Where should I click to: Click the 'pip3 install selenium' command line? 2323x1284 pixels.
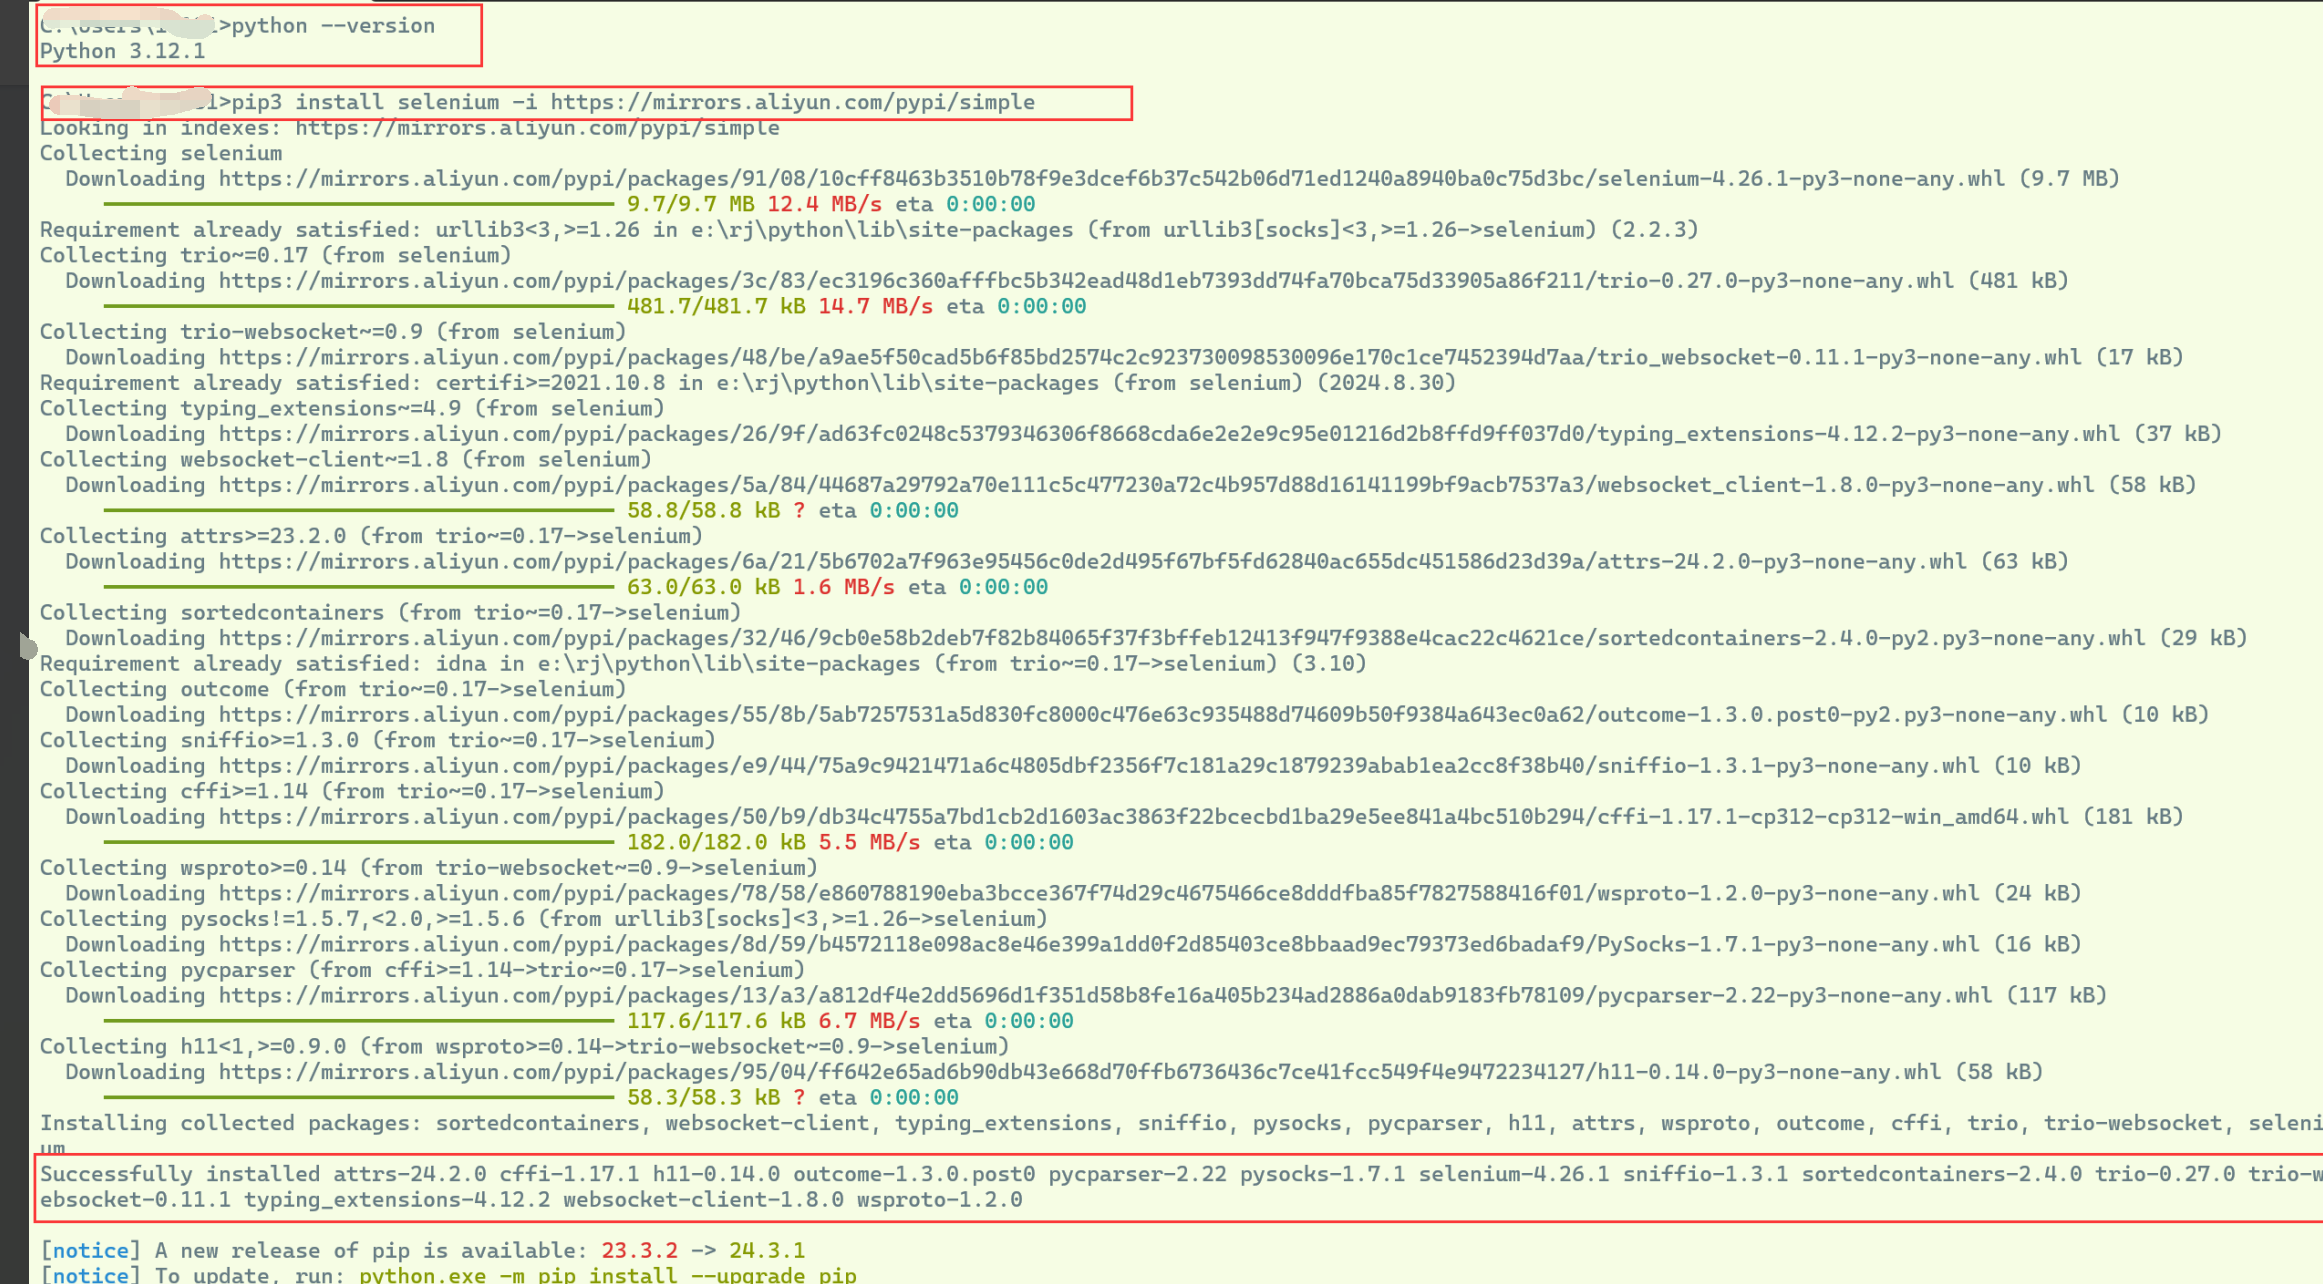pos(633,102)
